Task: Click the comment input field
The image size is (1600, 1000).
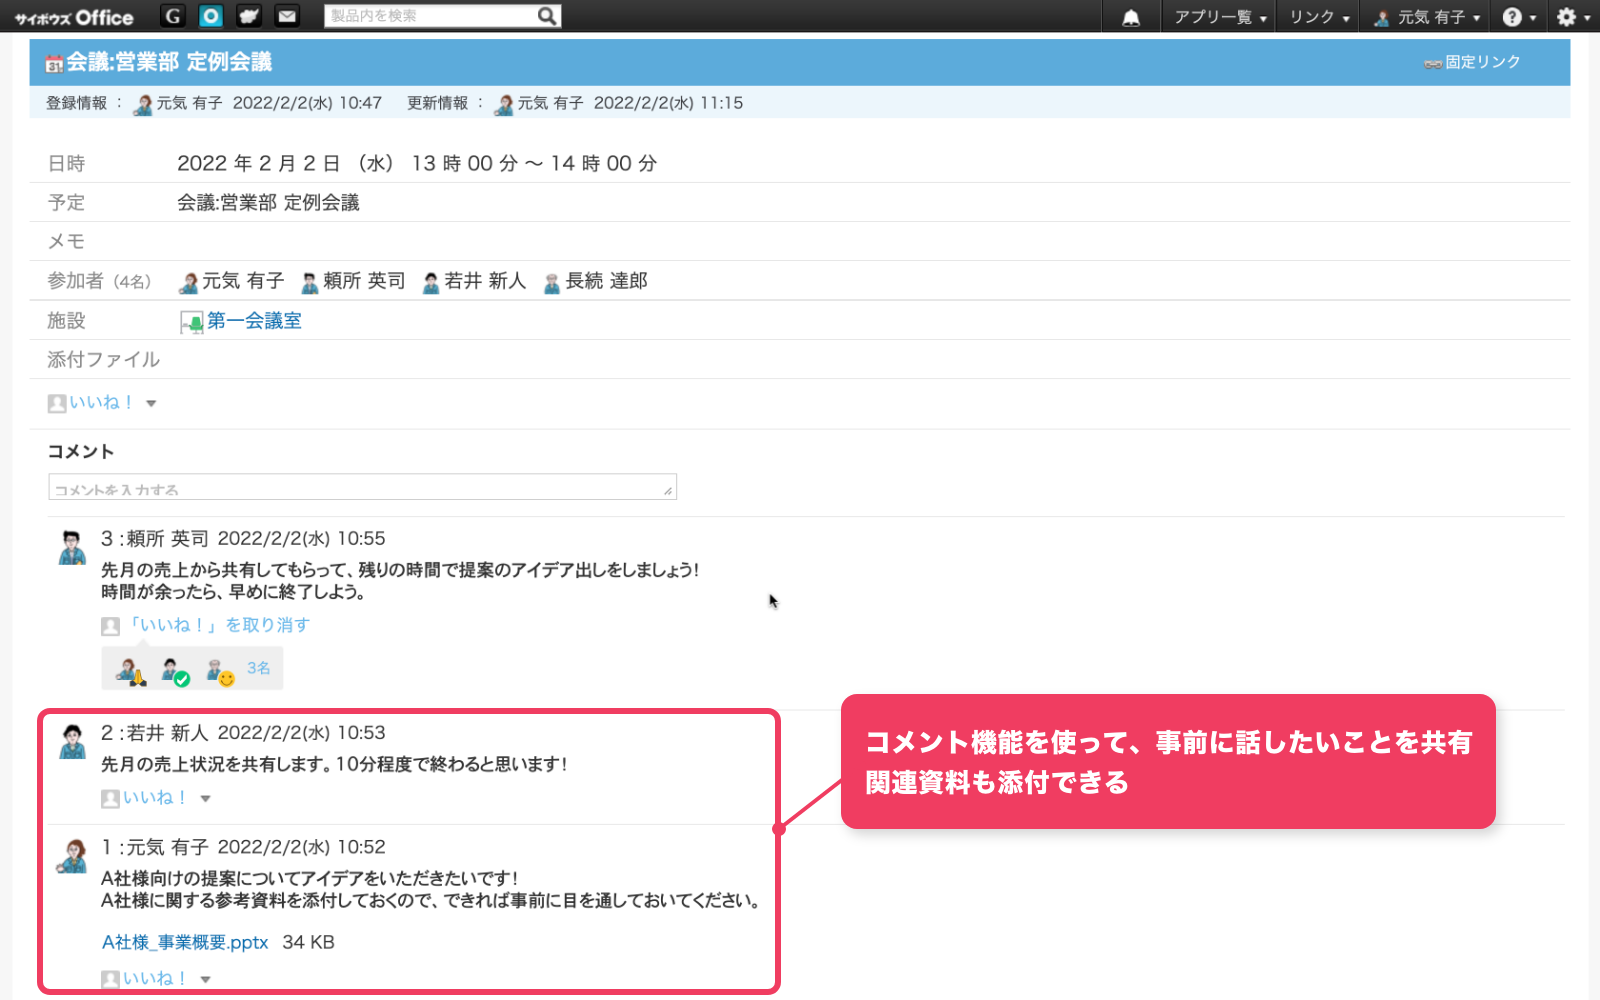Action: coord(362,487)
